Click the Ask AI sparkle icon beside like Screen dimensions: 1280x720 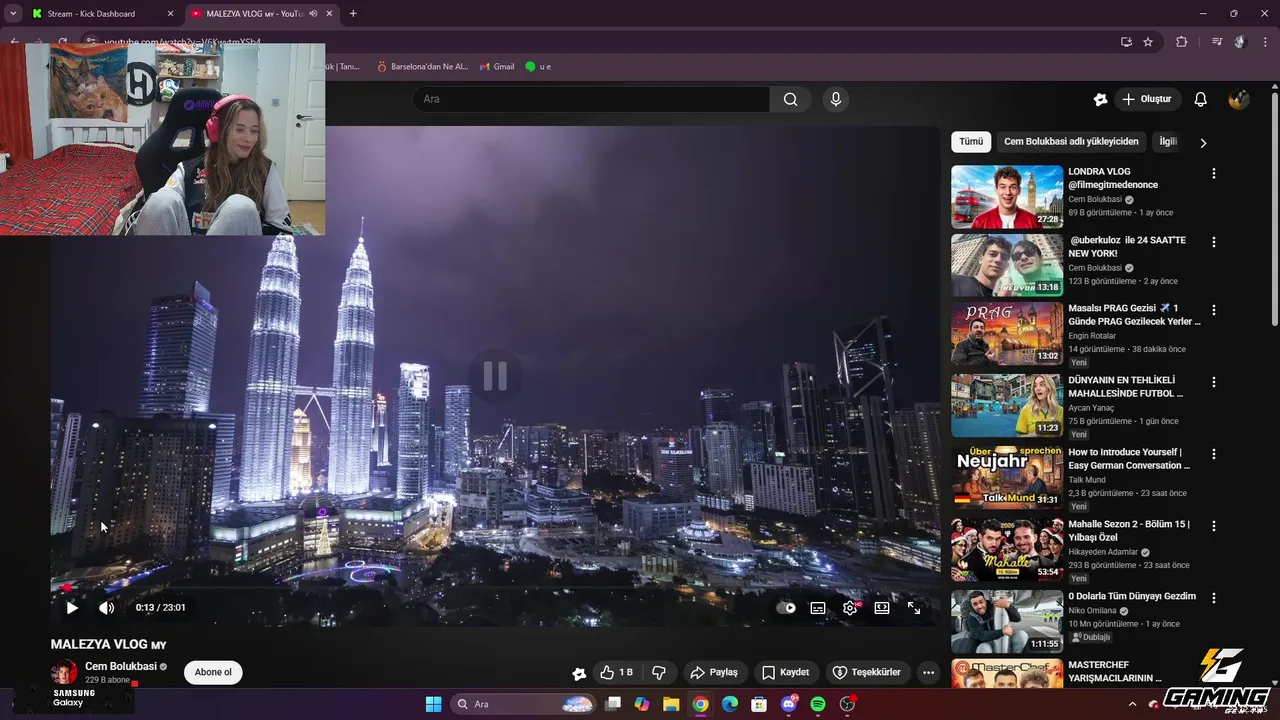click(579, 673)
